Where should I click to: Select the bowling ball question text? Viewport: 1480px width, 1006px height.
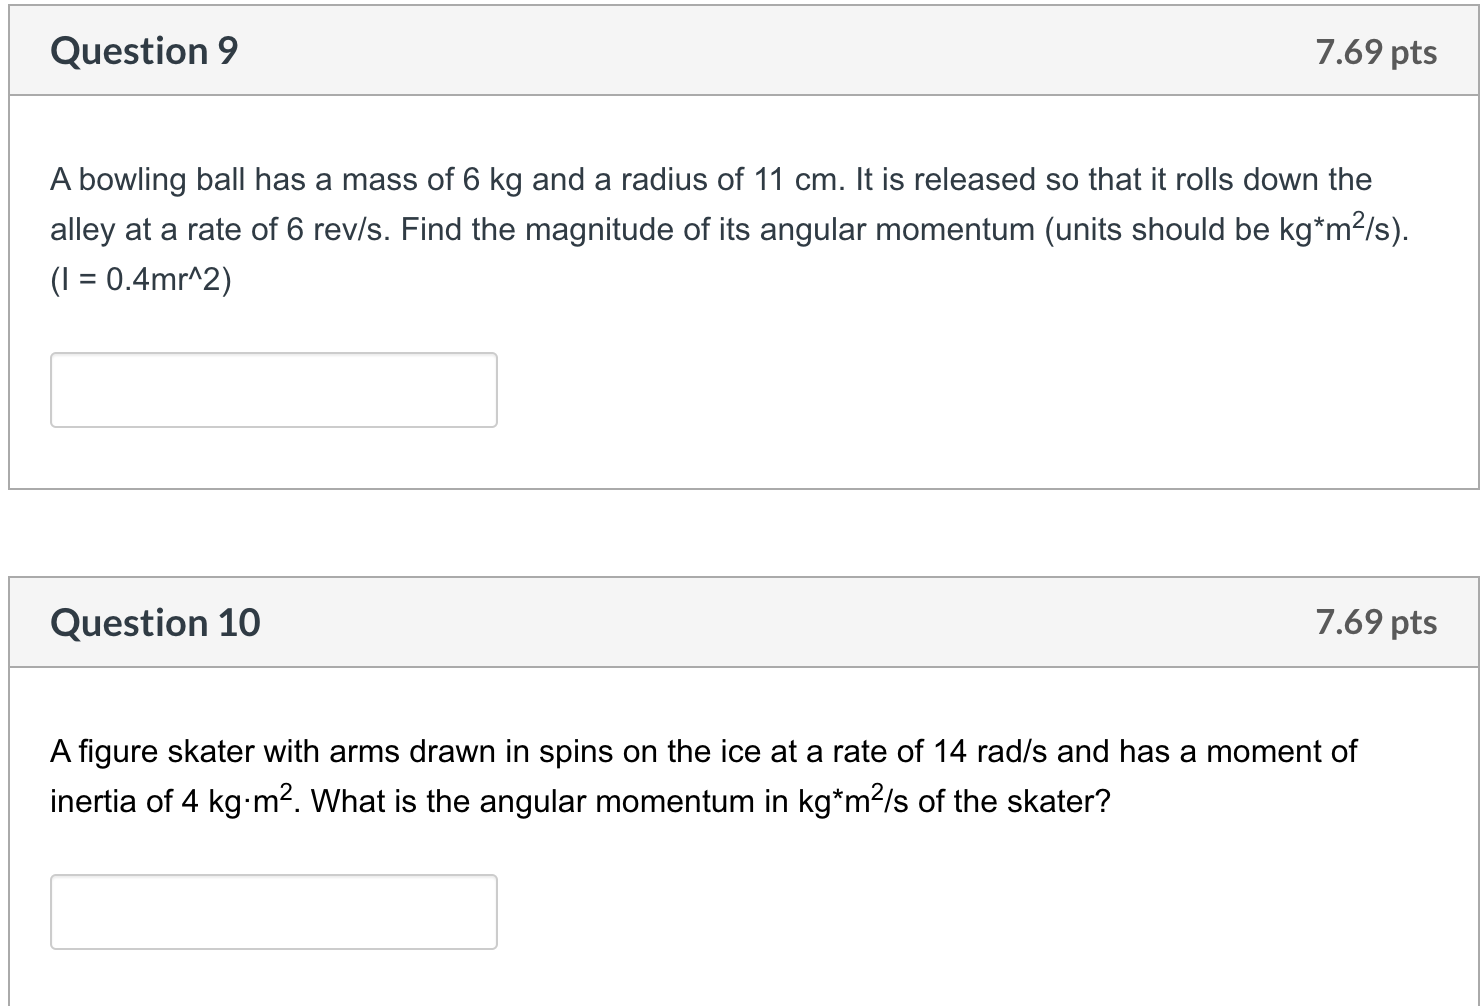point(700,180)
